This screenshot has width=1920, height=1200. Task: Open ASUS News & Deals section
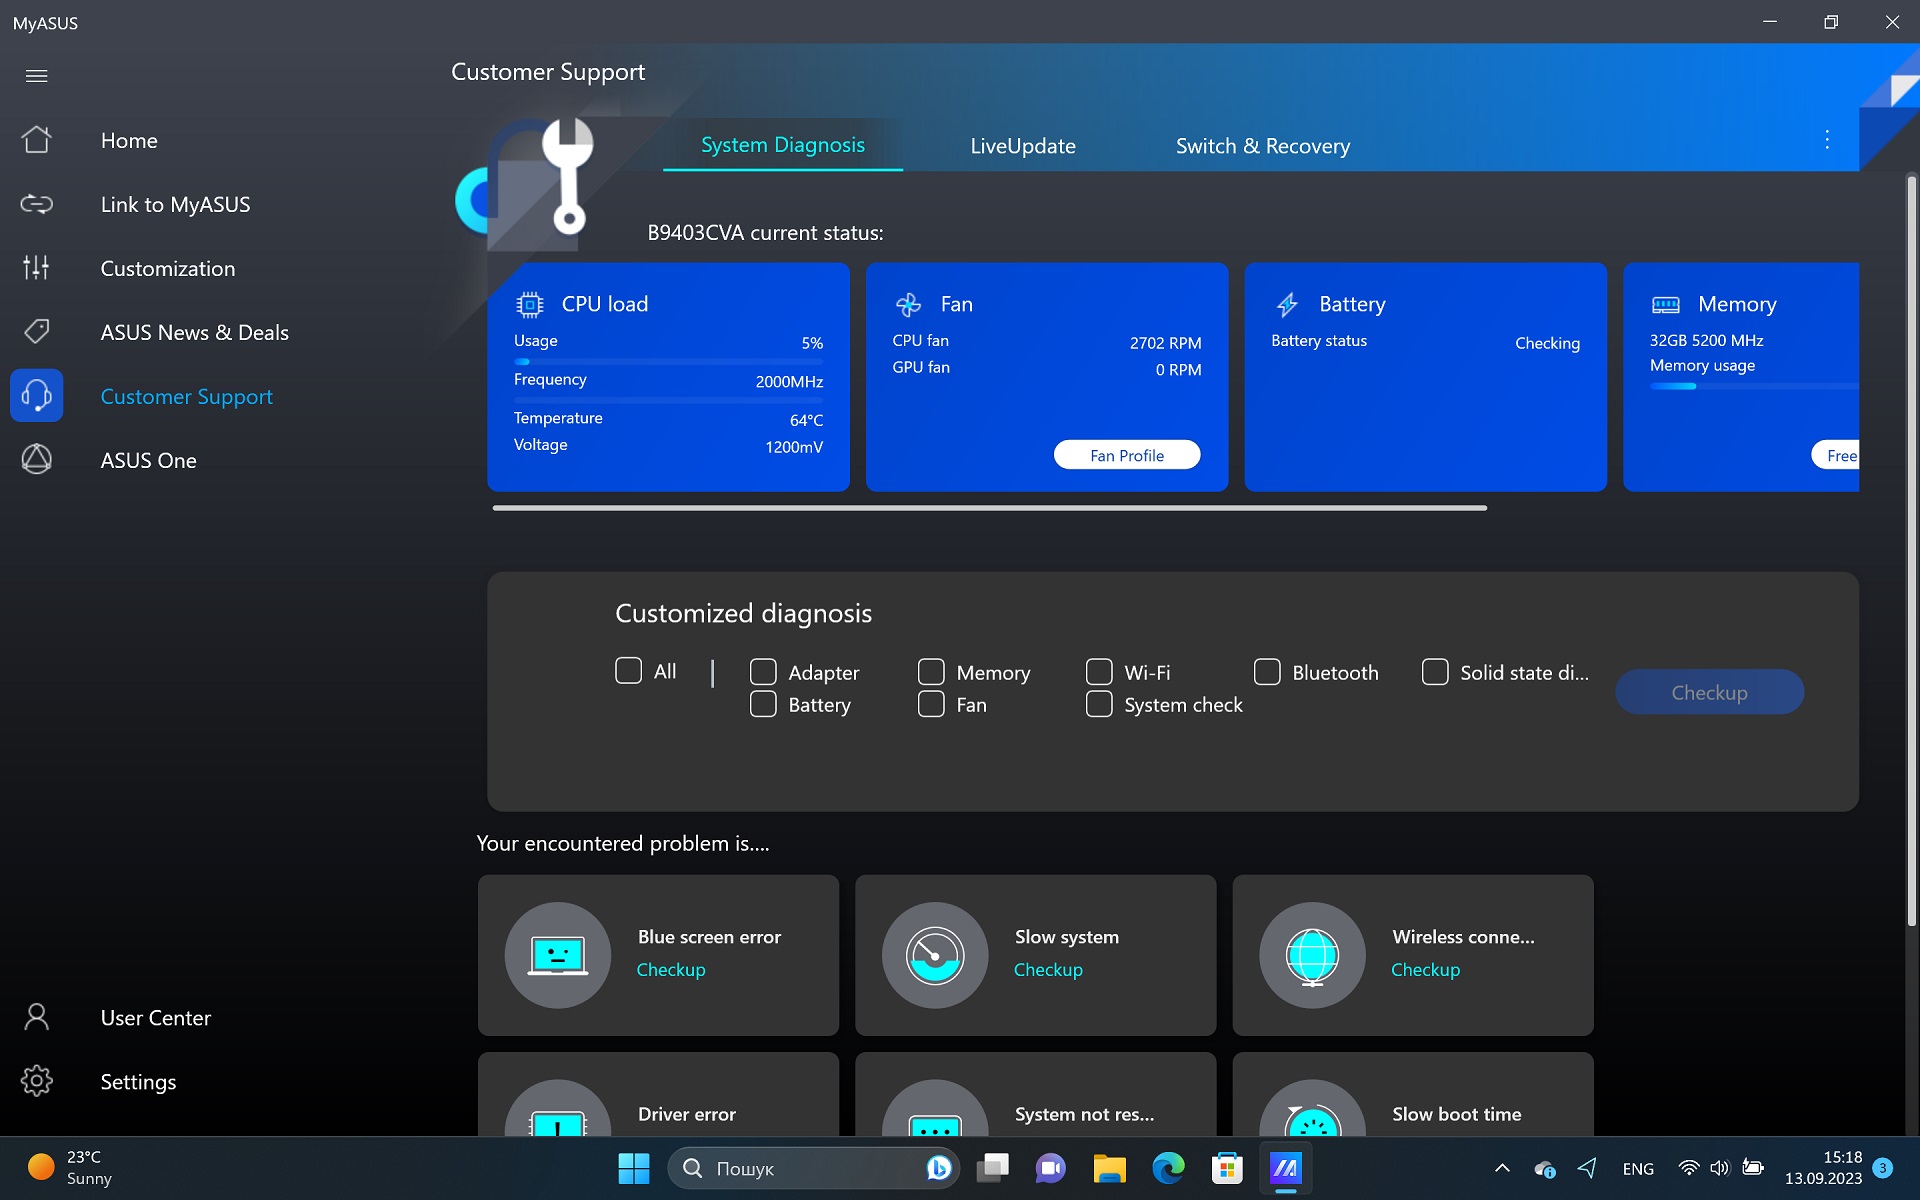[x=195, y=332]
